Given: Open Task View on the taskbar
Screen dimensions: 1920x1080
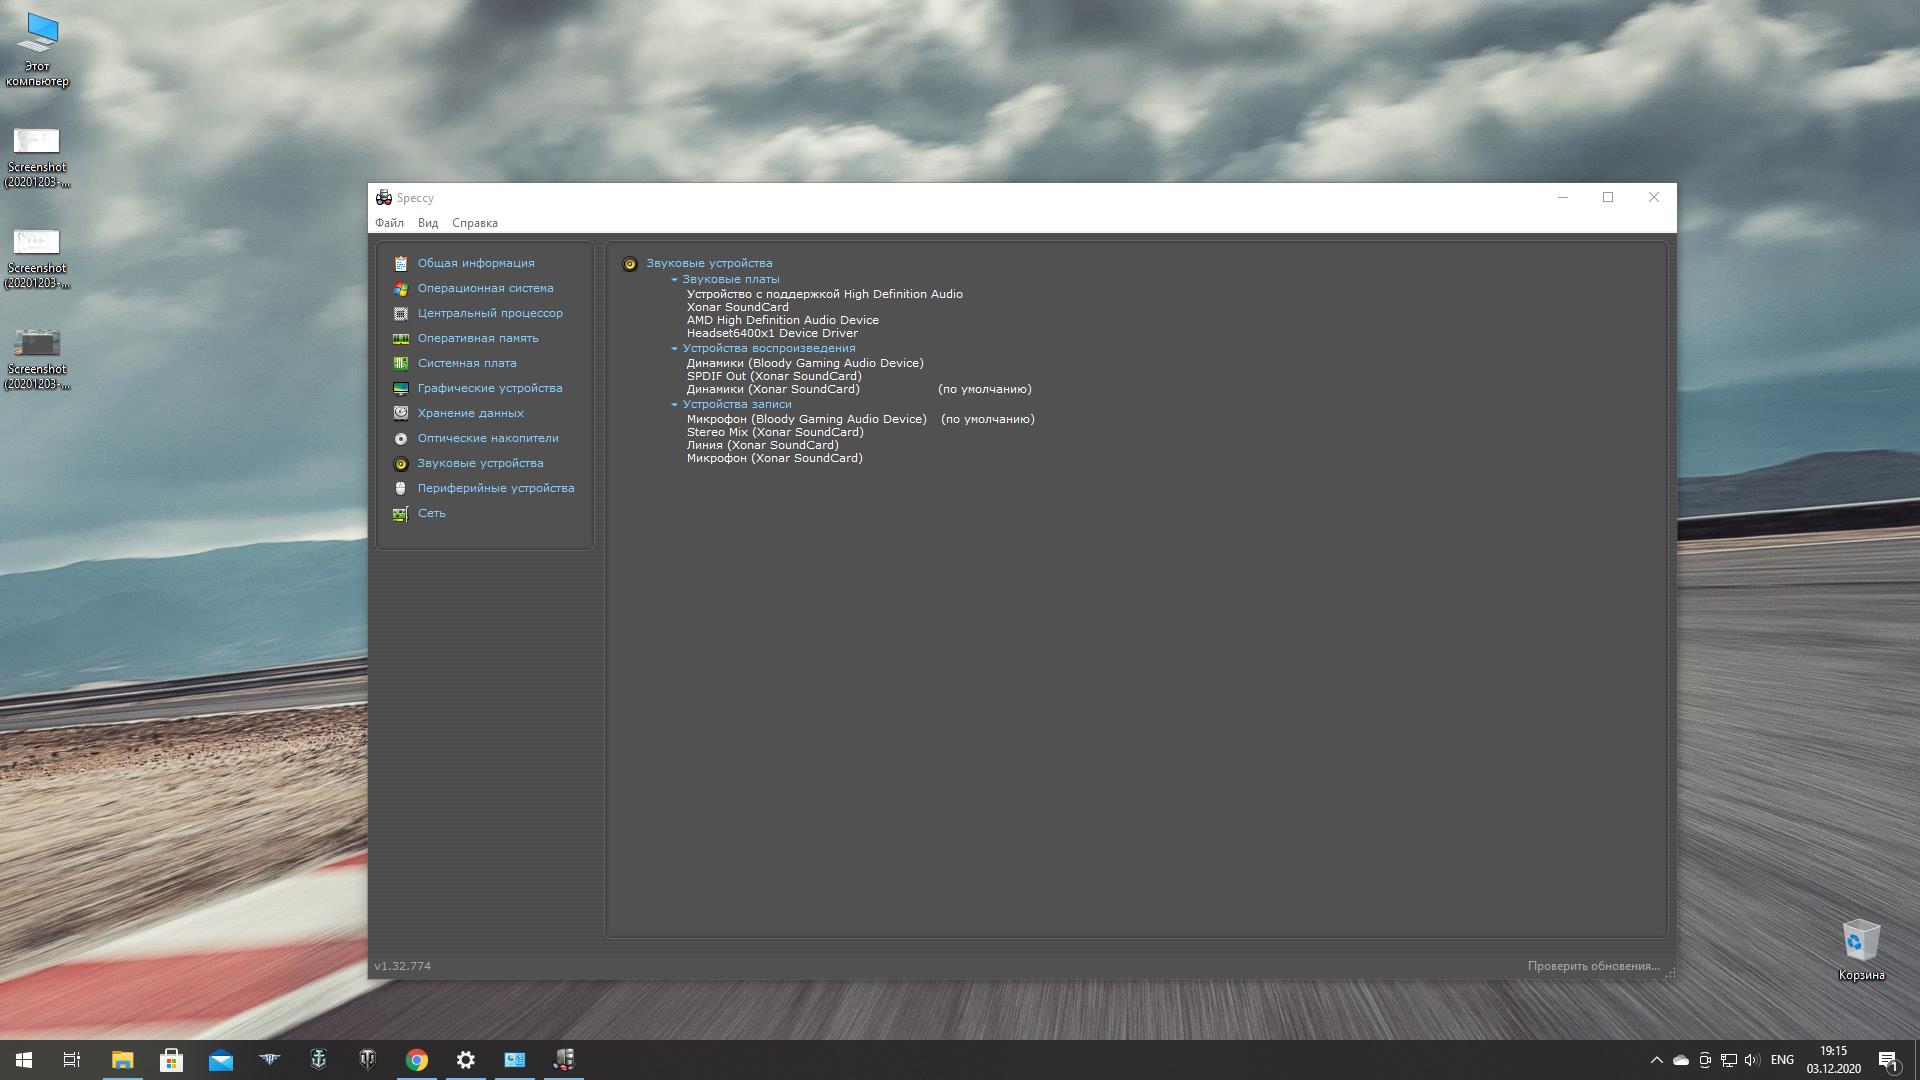Looking at the screenshot, I should 72,1060.
